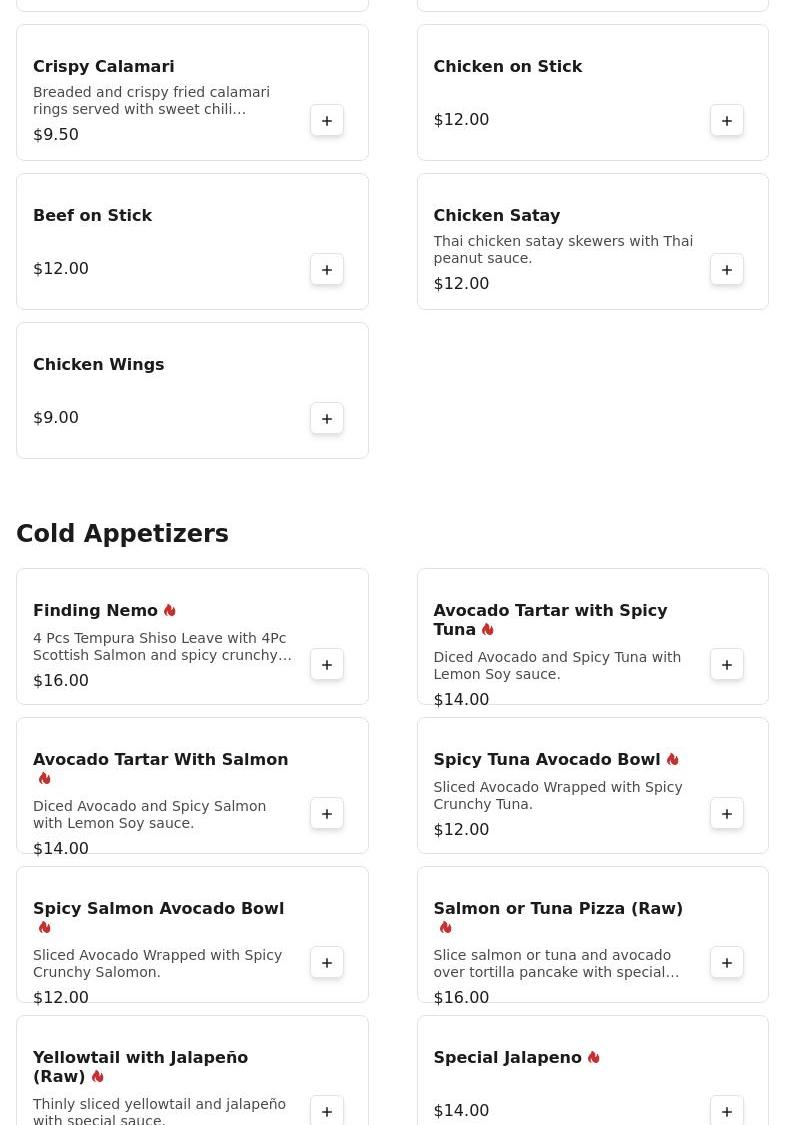Add Avocado Tartar with Spicy Tuna
Image resolution: width=785 pixels, height=1125 pixels.
727,665
